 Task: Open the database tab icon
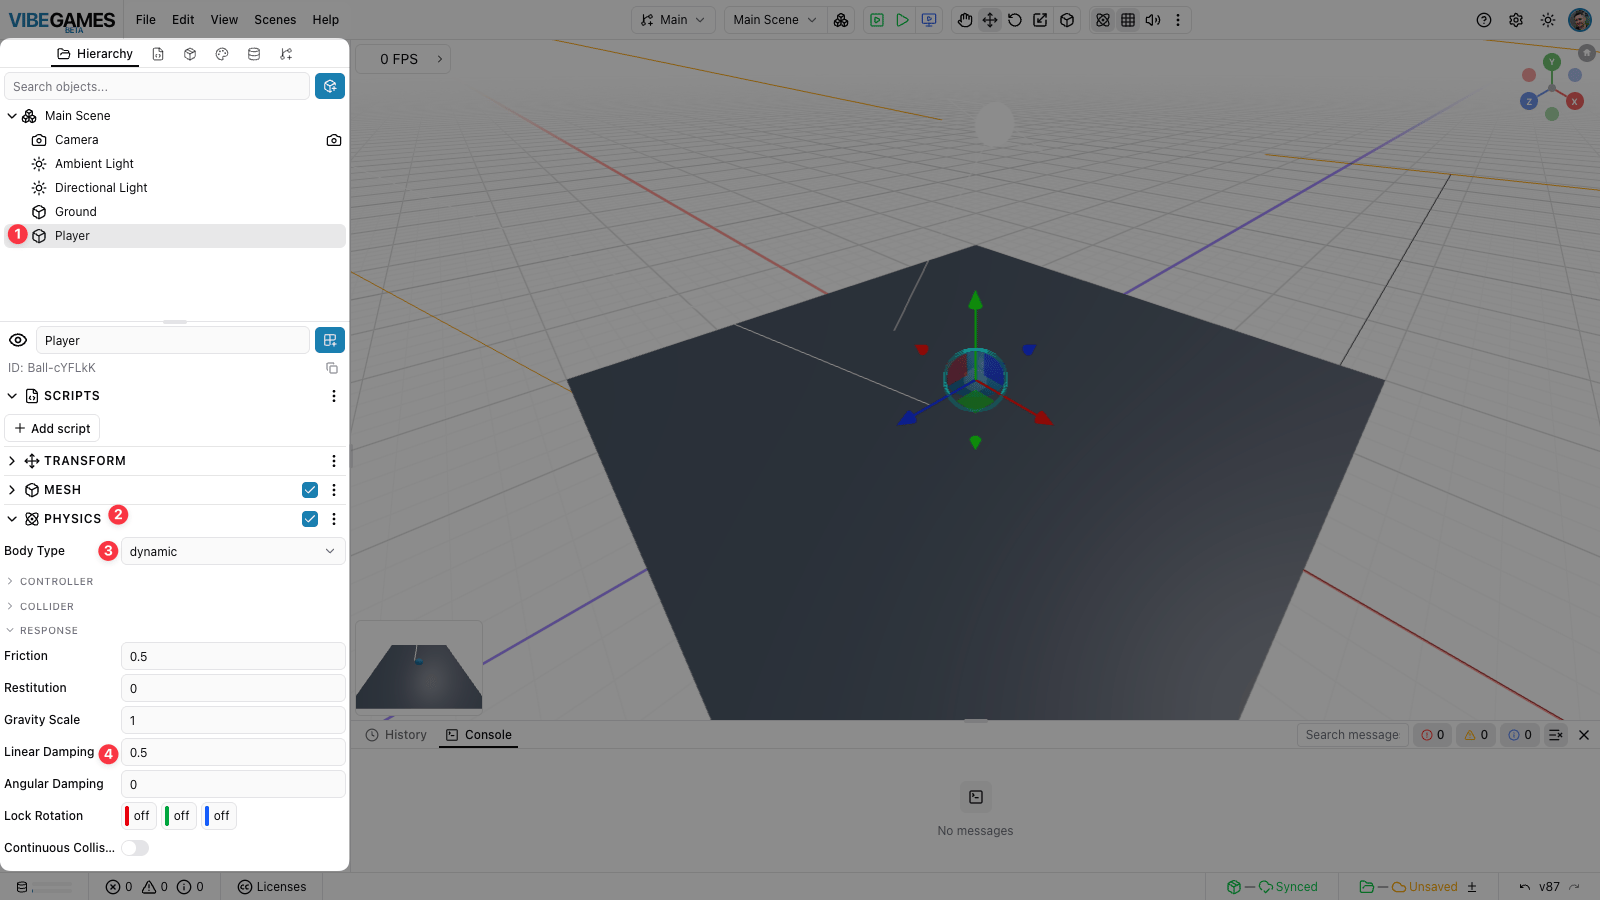tap(254, 54)
